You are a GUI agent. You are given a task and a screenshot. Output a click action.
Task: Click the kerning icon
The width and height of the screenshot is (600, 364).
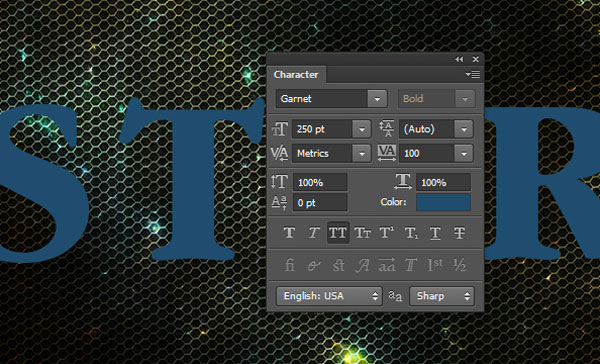tap(279, 153)
